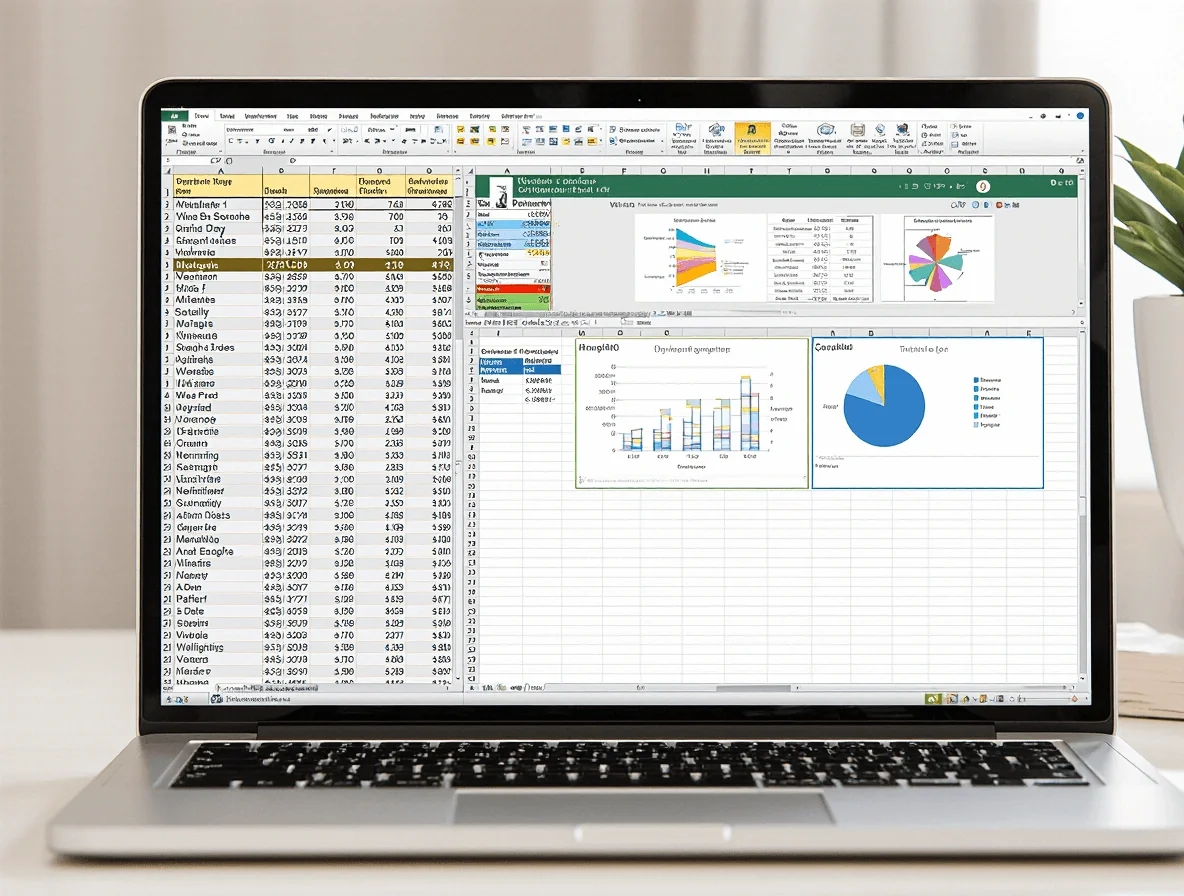Click the select-all corner of the left worksheet

click(168, 171)
